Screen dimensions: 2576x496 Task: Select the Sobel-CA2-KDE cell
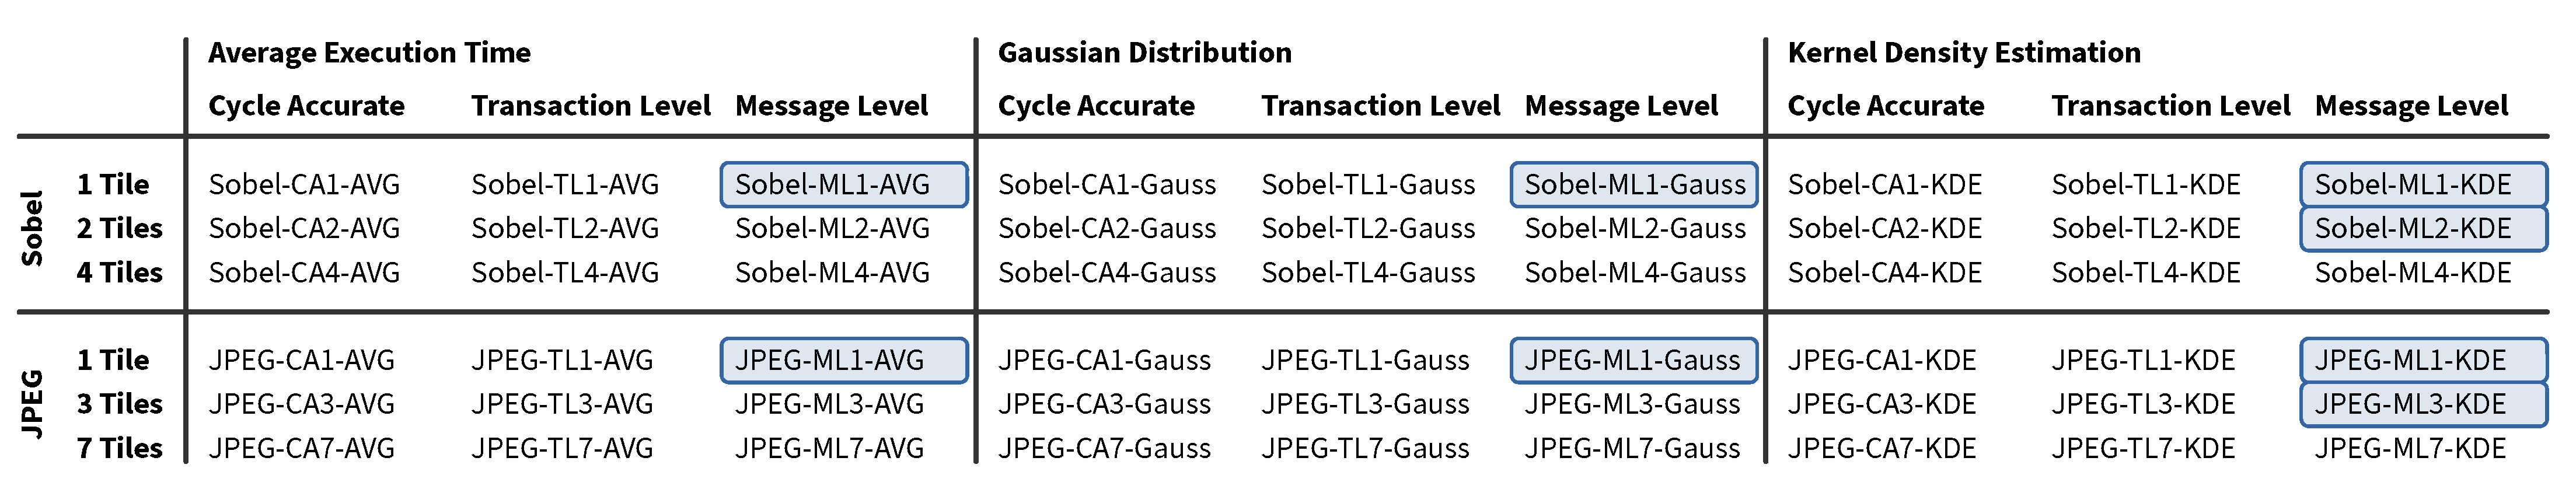pyautogui.click(x=1884, y=229)
